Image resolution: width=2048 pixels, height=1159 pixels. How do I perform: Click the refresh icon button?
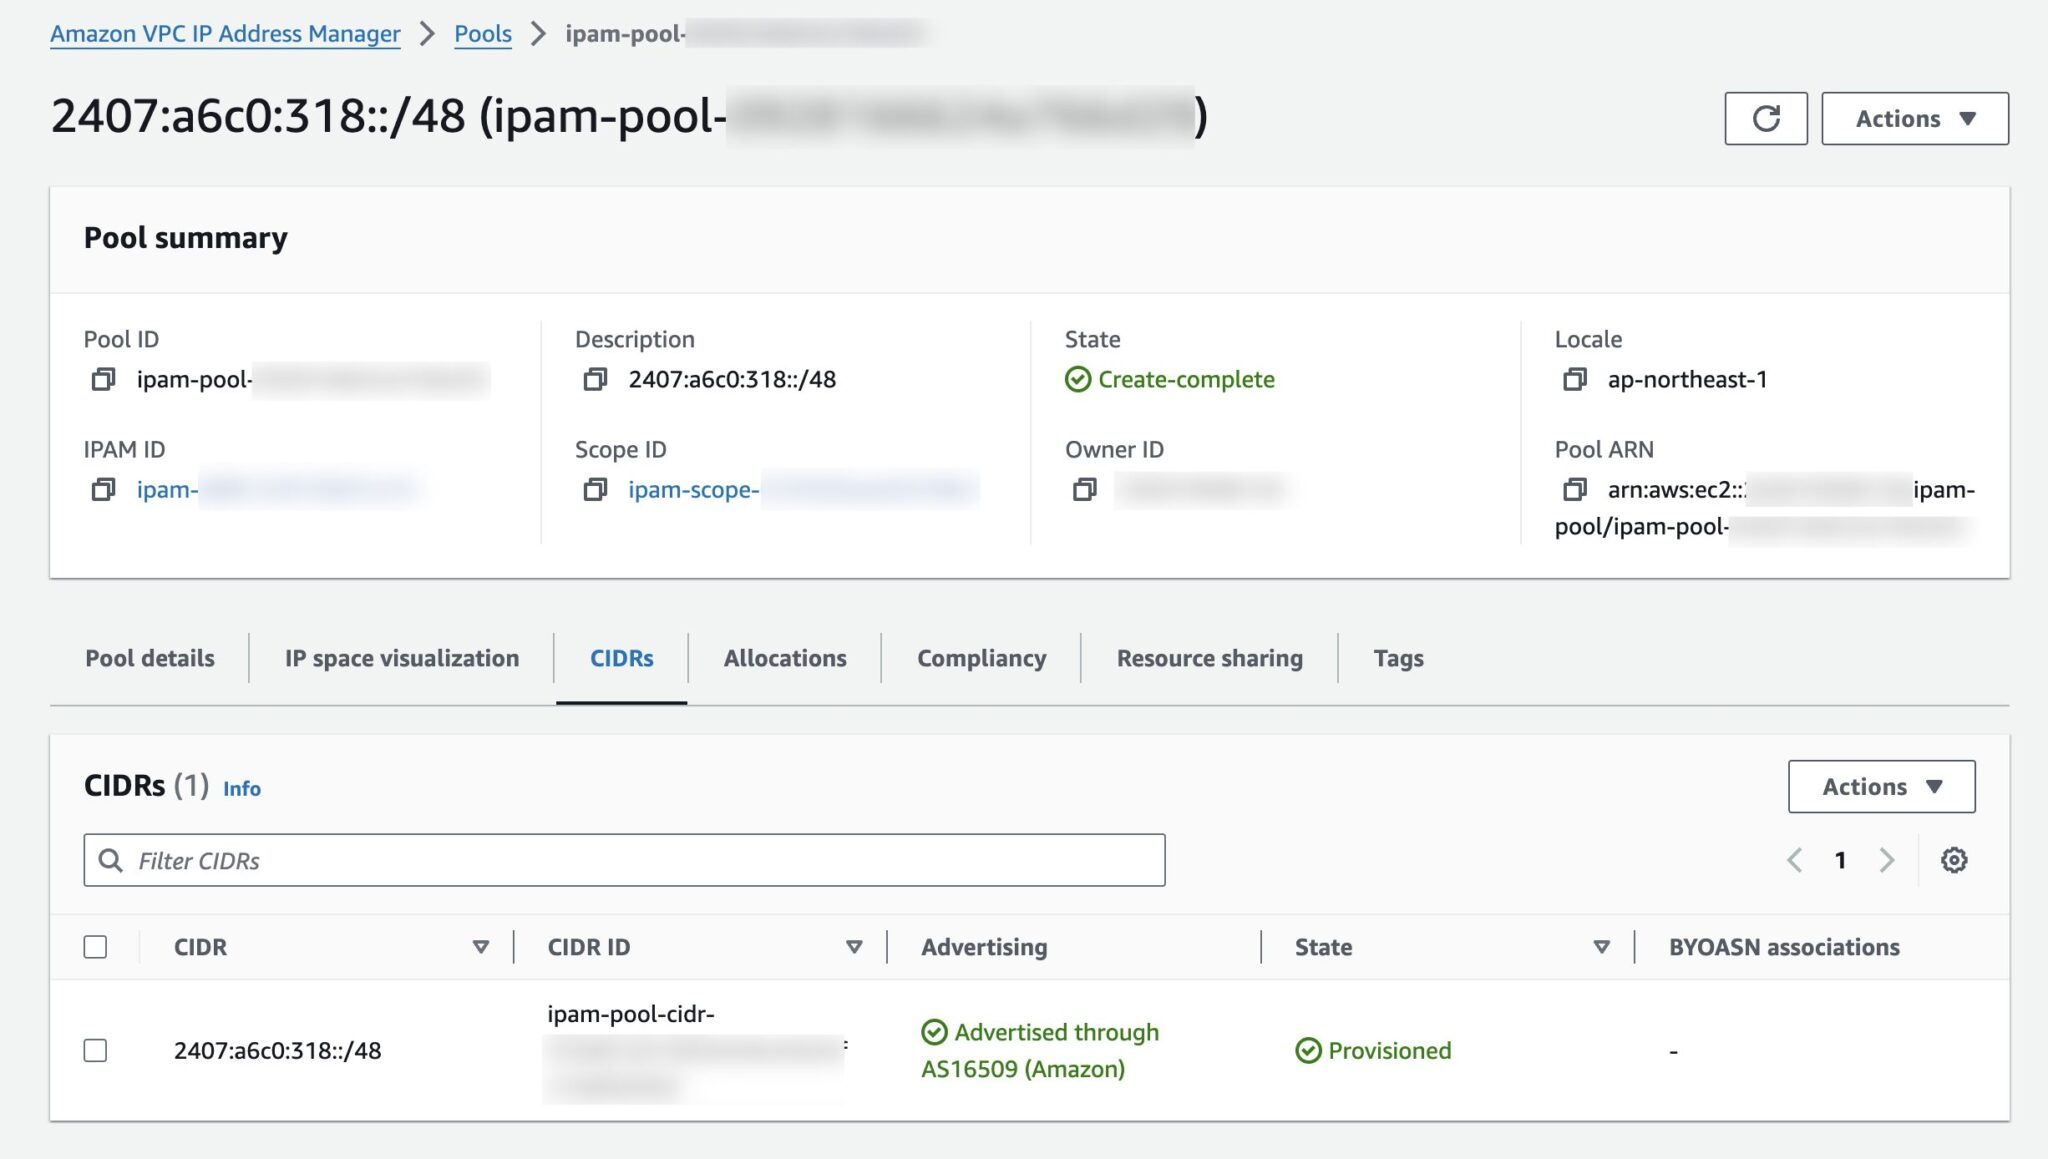coord(1765,119)
